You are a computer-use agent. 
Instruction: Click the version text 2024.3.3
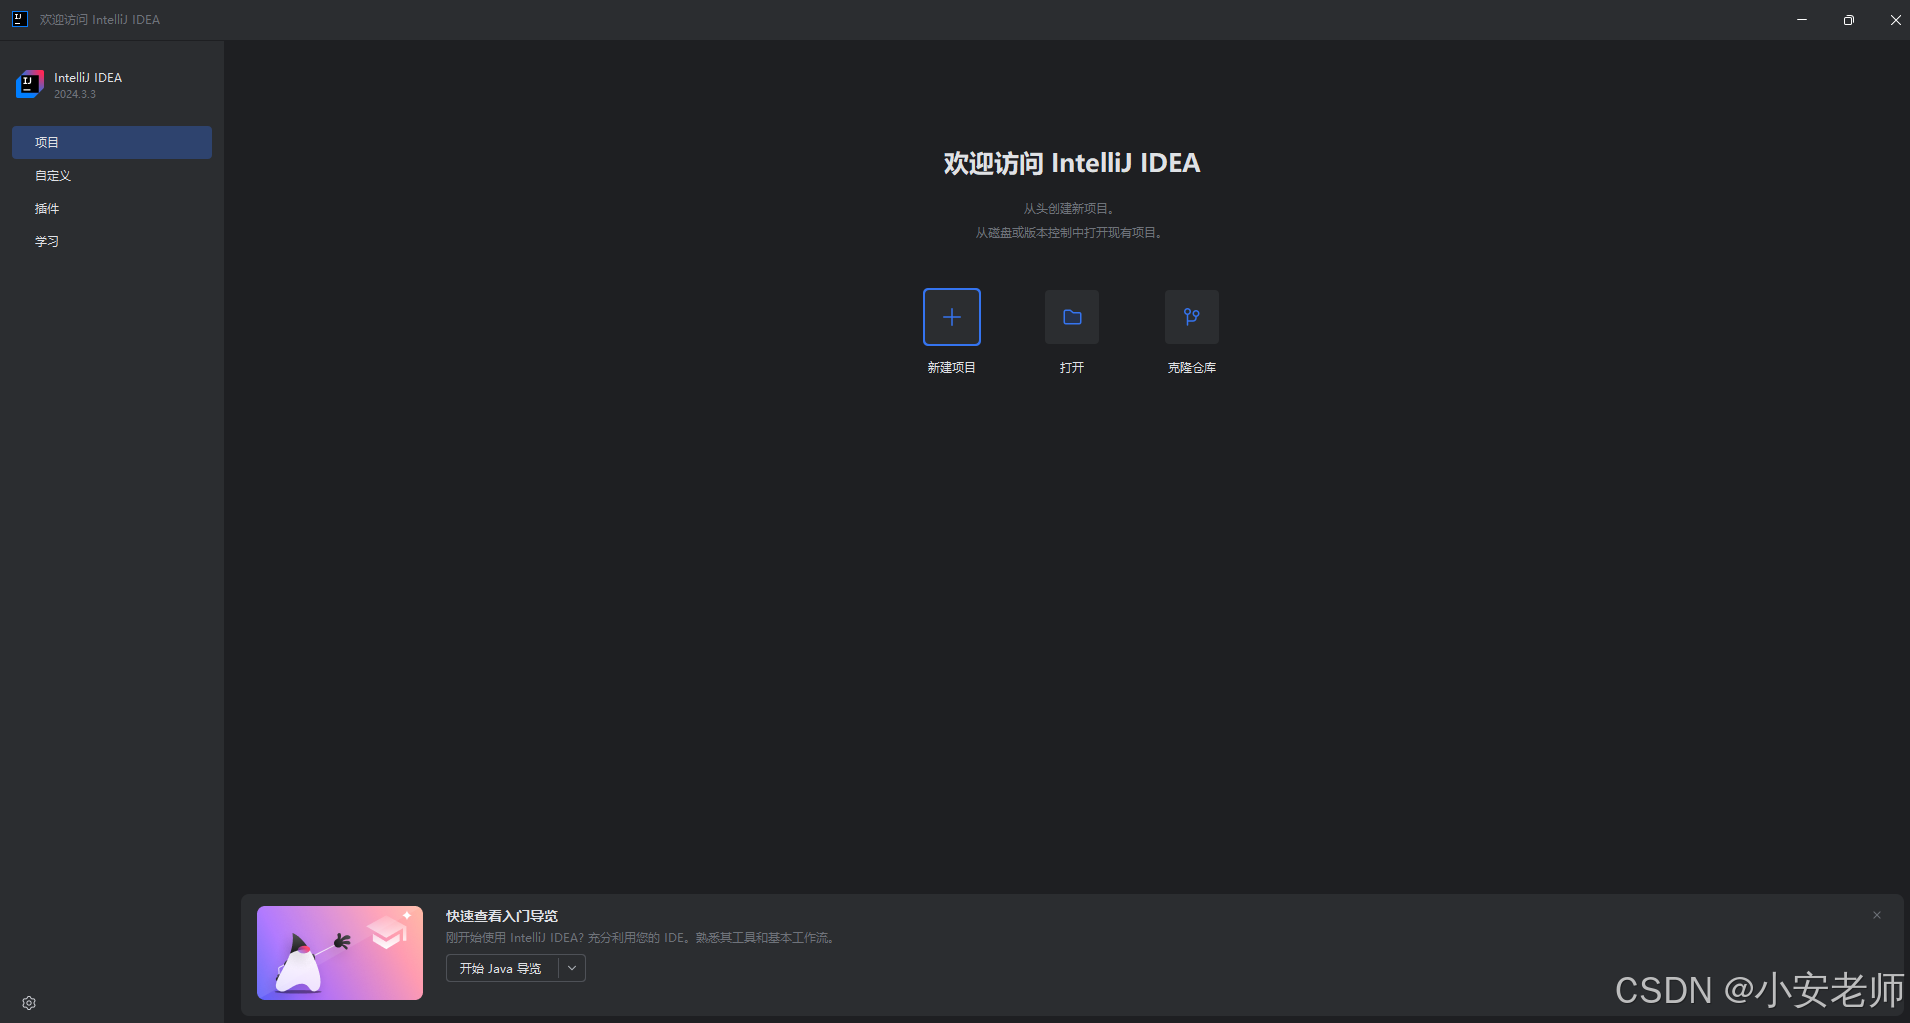pyautogui.click(x=75, y=94)
